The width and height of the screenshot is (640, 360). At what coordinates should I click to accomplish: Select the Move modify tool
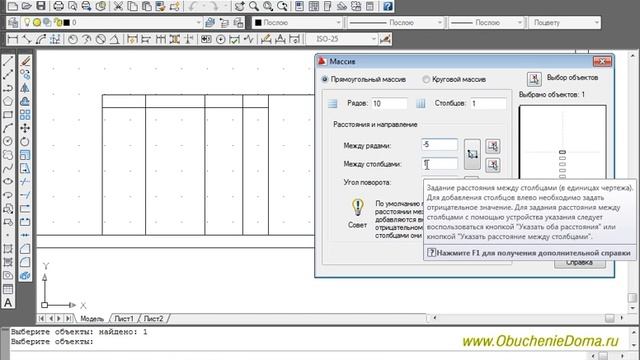pyautogui.click(x=25, y=128)
